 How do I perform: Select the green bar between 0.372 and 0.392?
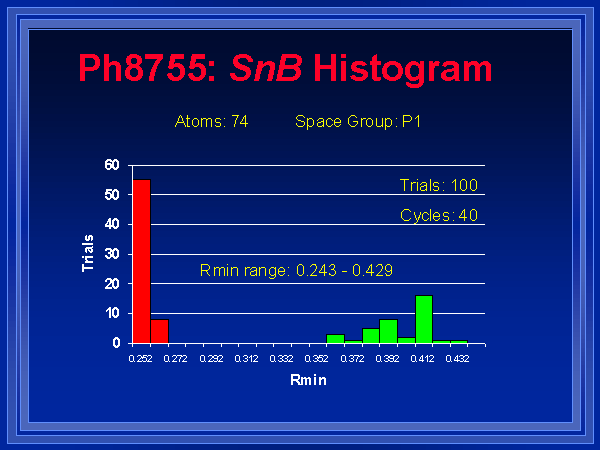coord(371,336)
